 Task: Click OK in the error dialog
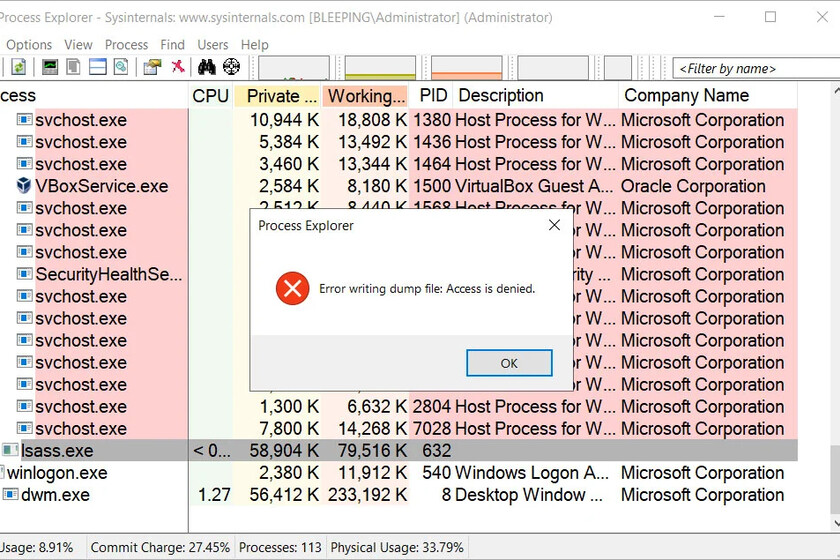click(x=509, y=363)
